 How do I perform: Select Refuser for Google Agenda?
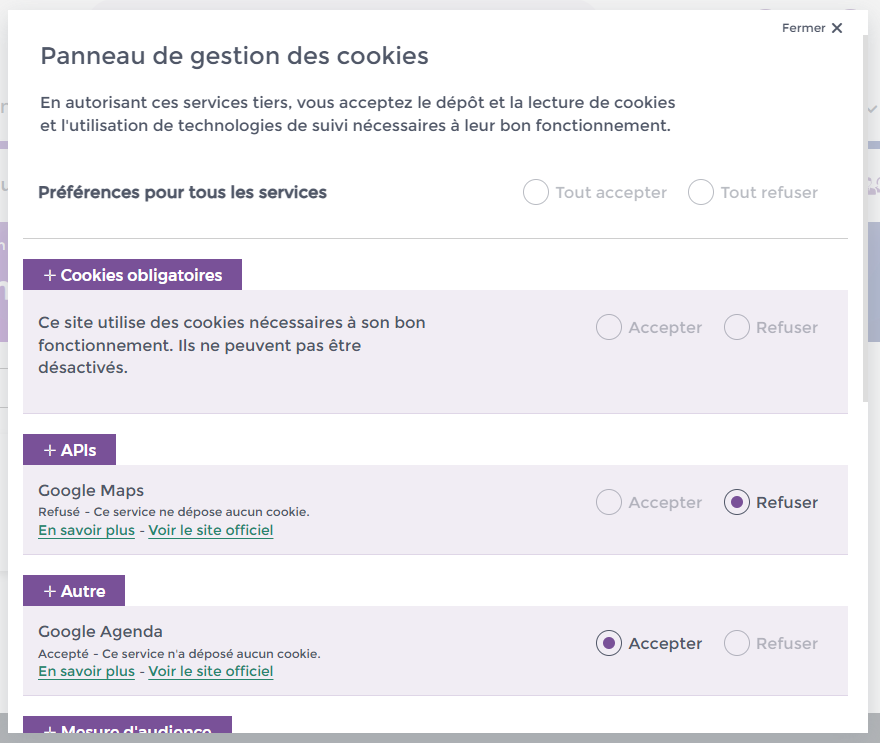(736, 643)
